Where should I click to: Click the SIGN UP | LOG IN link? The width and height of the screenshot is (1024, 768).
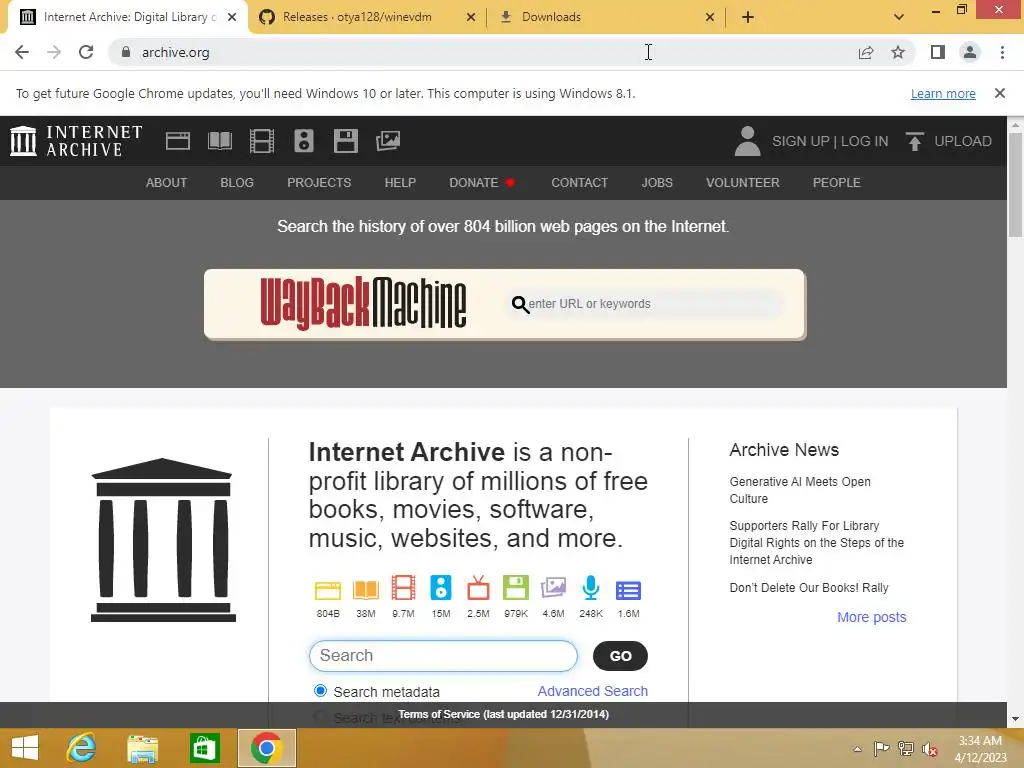(x=830, y=141)
